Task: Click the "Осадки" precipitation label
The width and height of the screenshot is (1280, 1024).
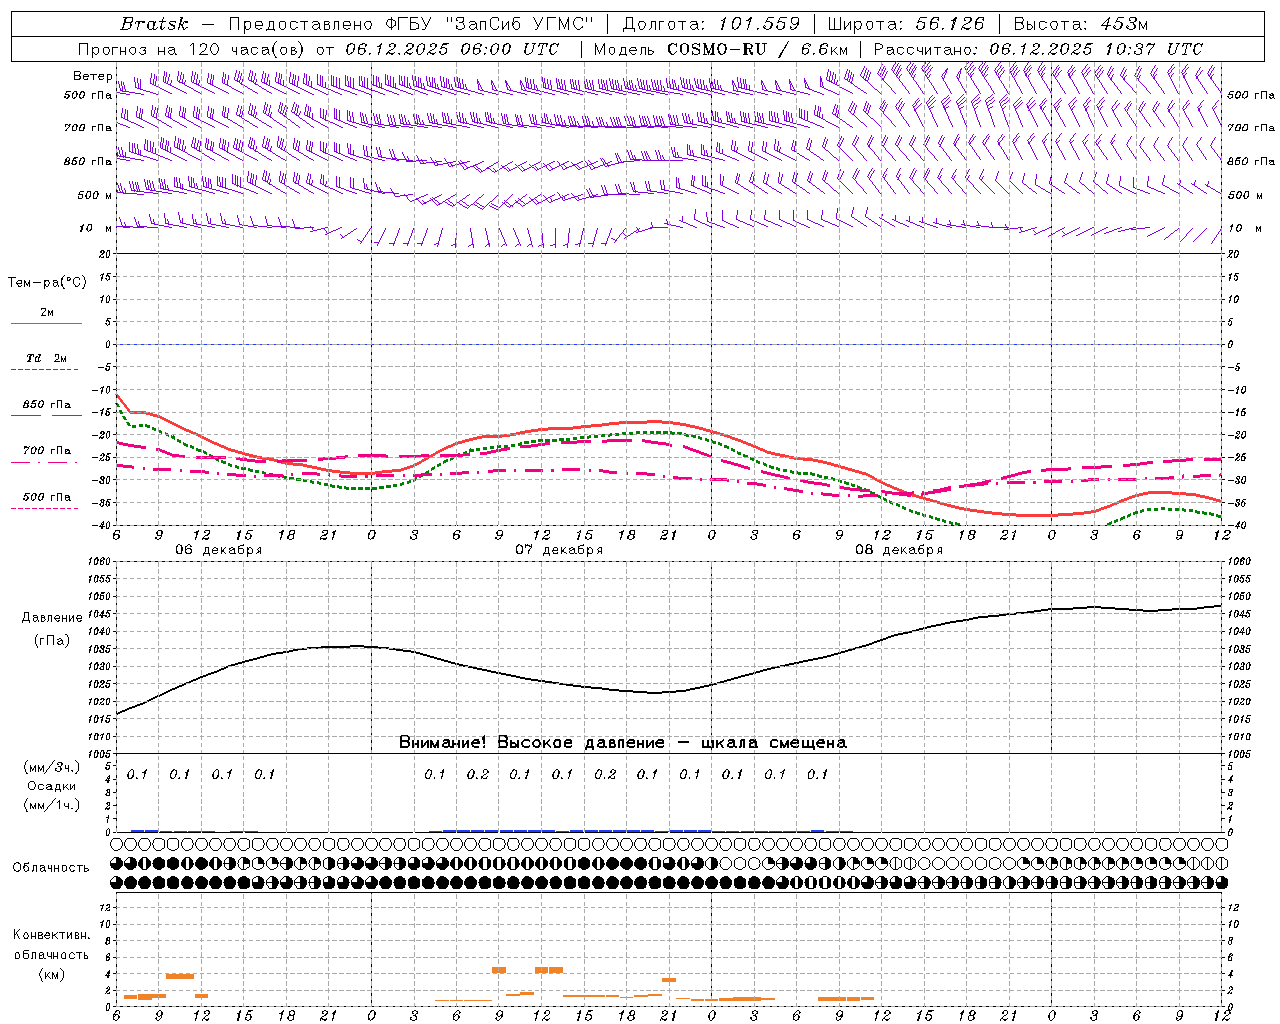Action: [52, 786]
